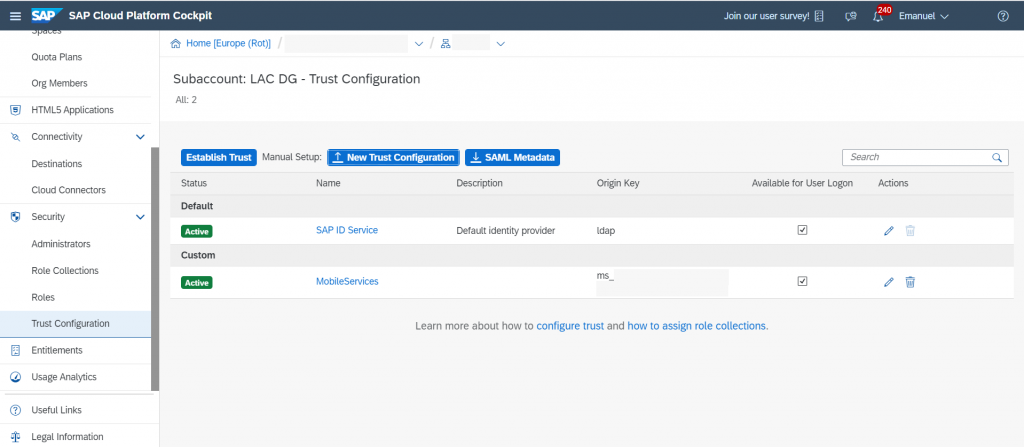Open the hamburger navigation menu

pos(16,16)
